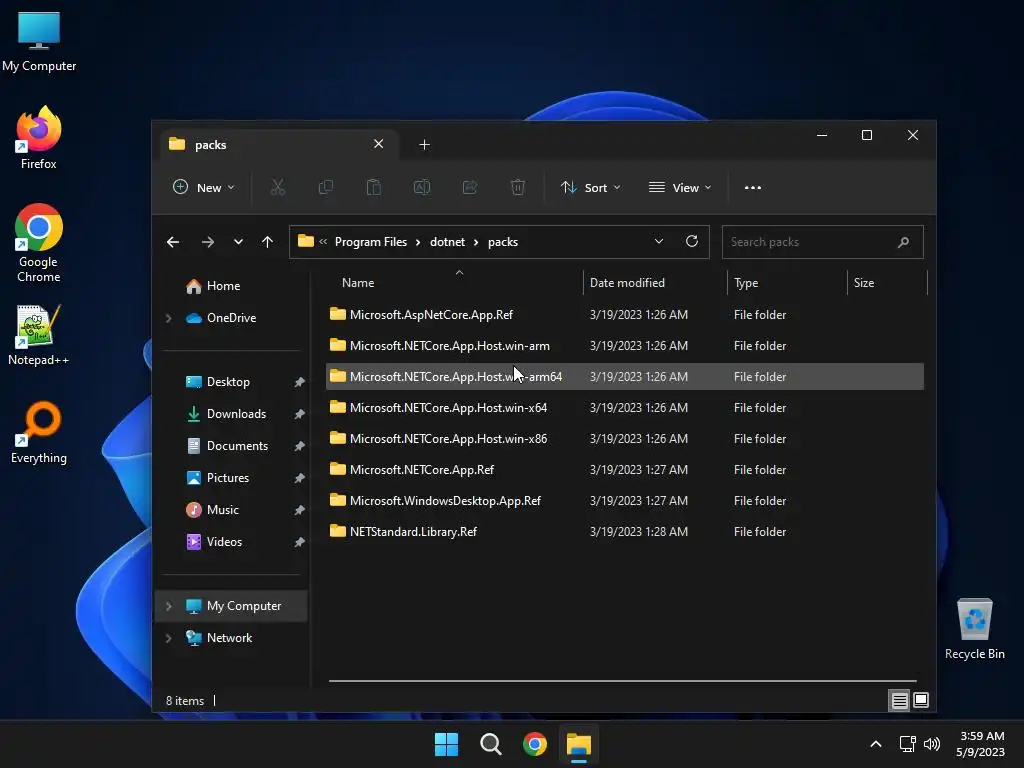Open Documents in navigation pane

point(237,446)
